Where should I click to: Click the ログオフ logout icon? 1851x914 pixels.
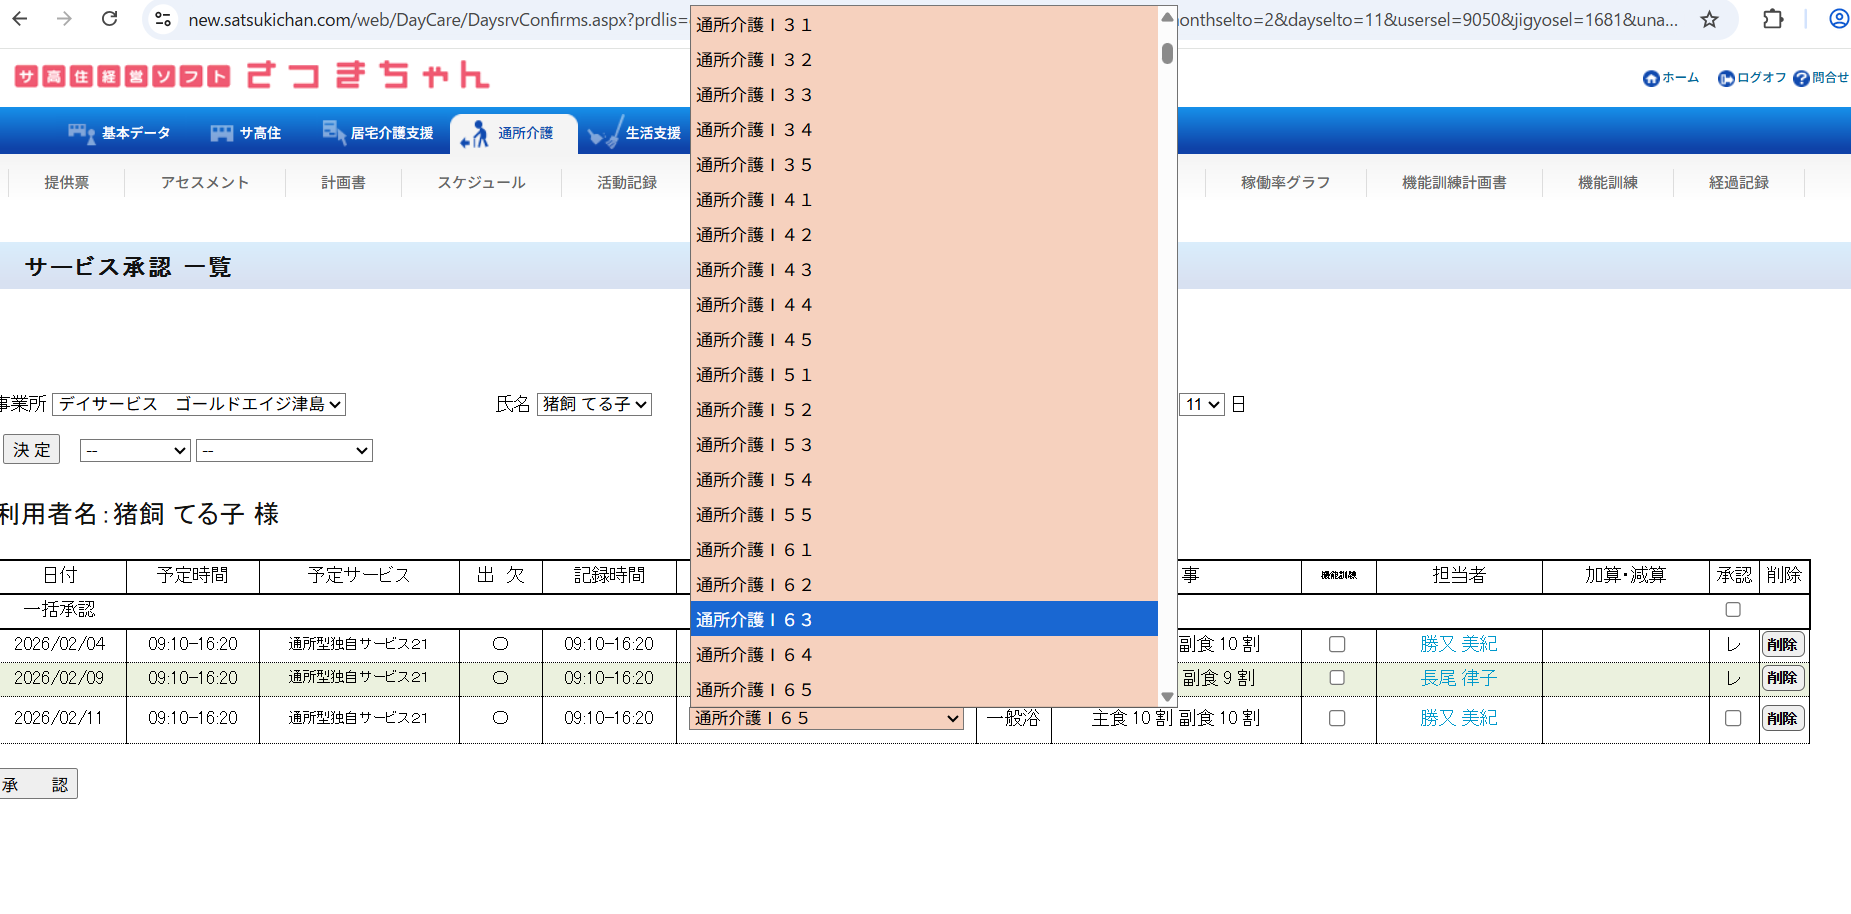tap(1726, 78)
